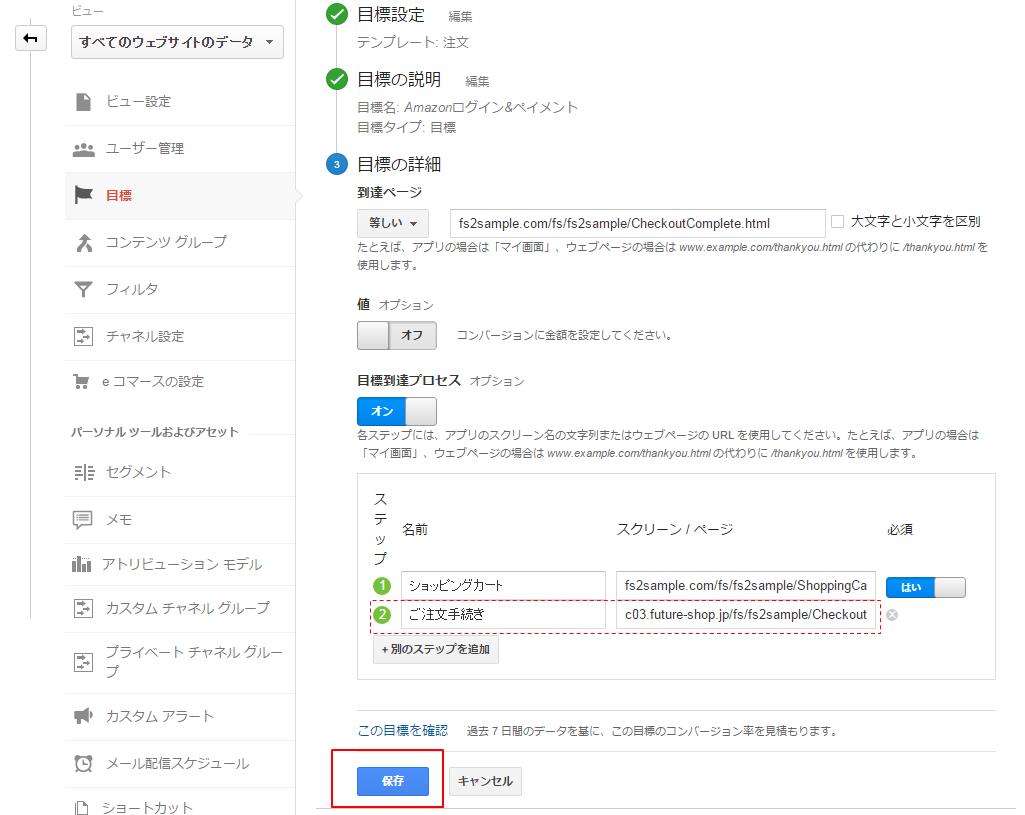Click 編集 next to 目標の説明

(x=477, y=82)
